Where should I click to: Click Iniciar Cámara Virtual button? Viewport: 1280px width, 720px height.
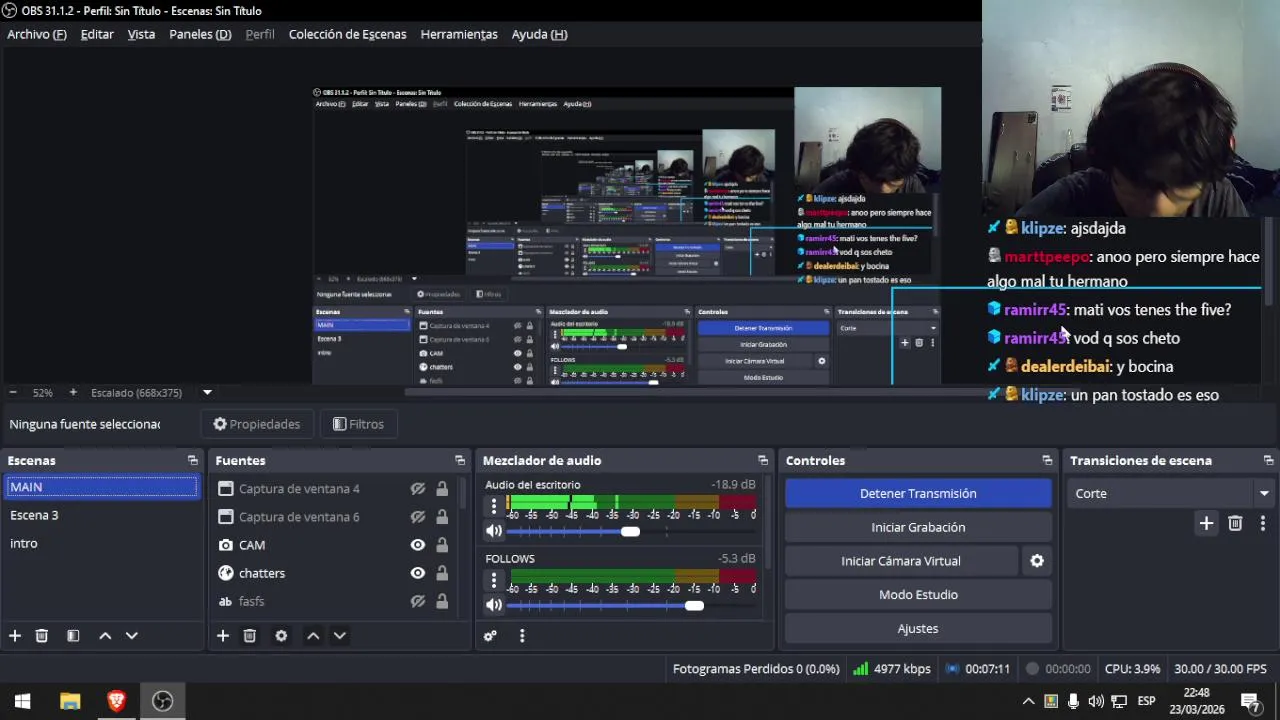(901, 561)
